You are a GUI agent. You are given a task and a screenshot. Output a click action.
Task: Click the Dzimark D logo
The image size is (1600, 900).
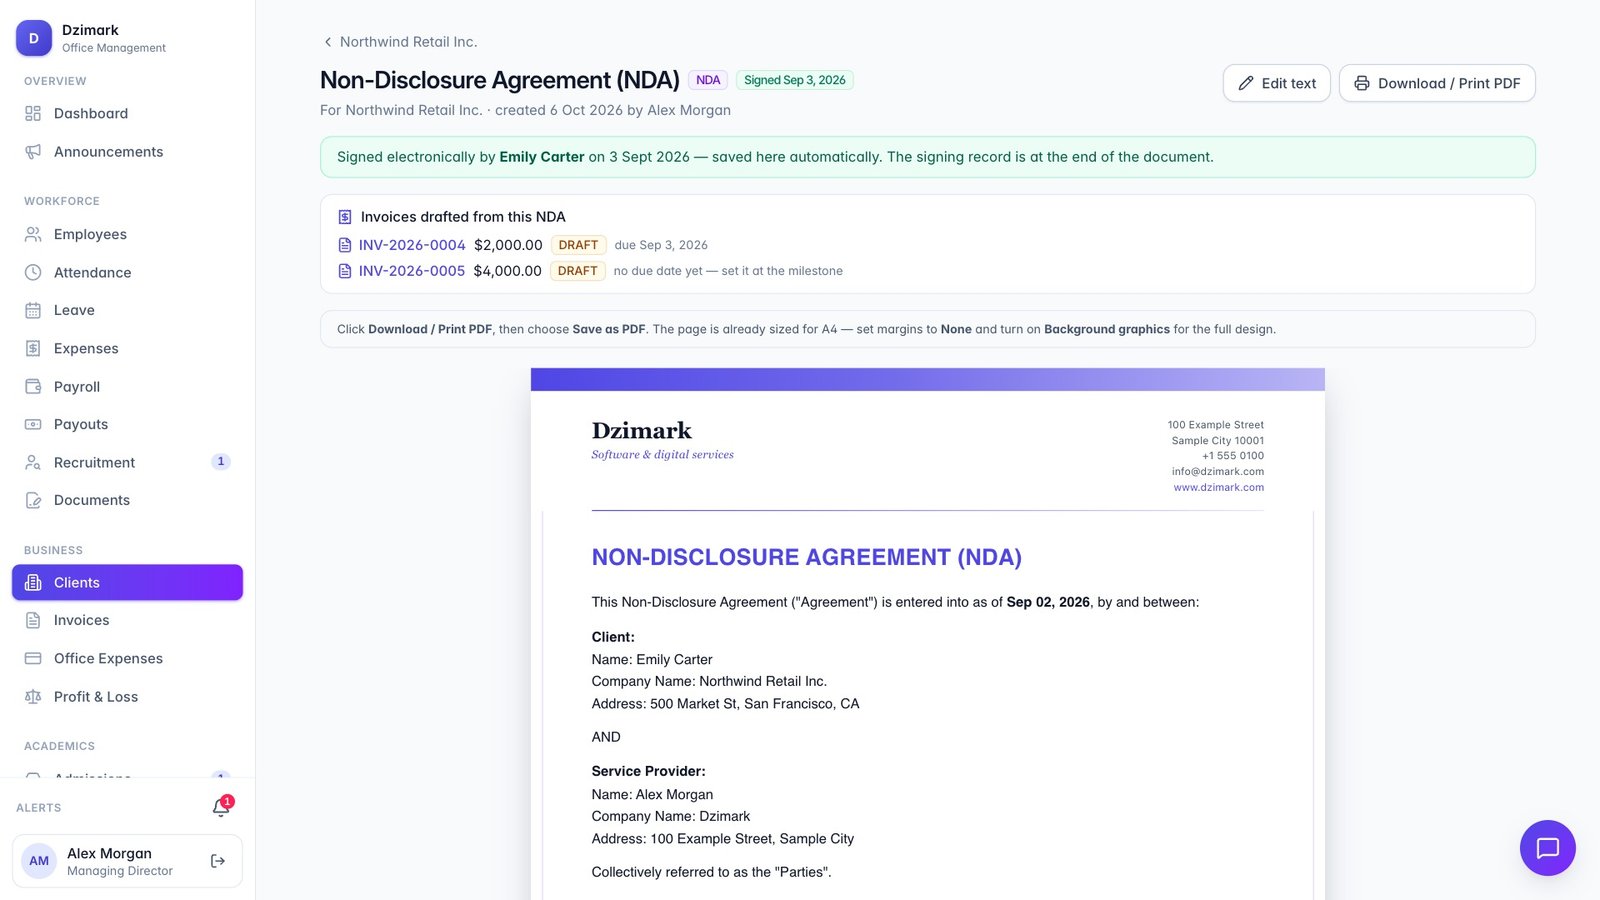34,38
